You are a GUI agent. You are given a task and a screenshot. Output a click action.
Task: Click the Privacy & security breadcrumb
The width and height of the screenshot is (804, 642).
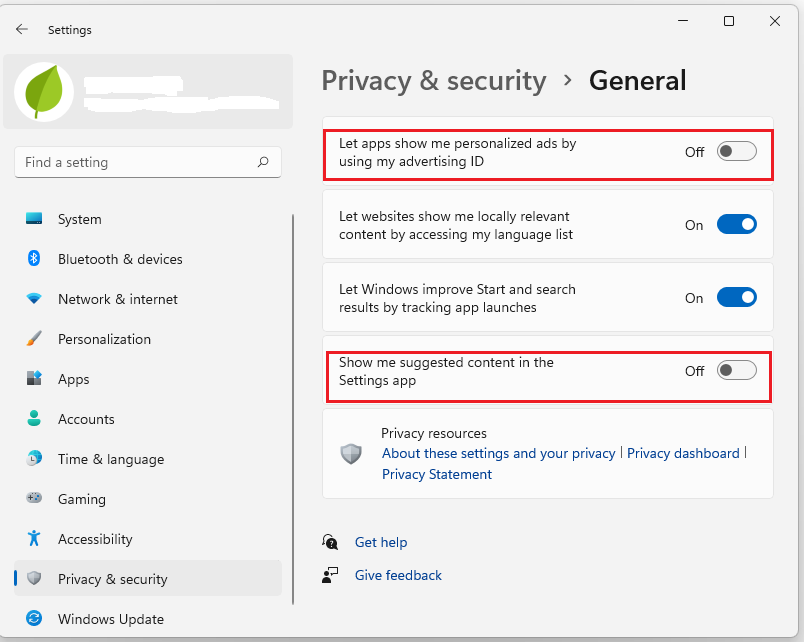click(434, 81)
